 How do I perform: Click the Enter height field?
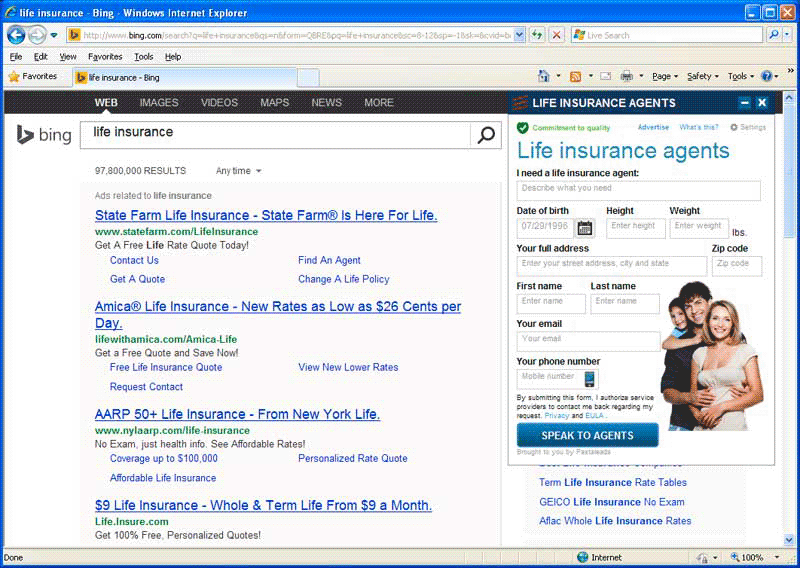[x=636, y=228]
